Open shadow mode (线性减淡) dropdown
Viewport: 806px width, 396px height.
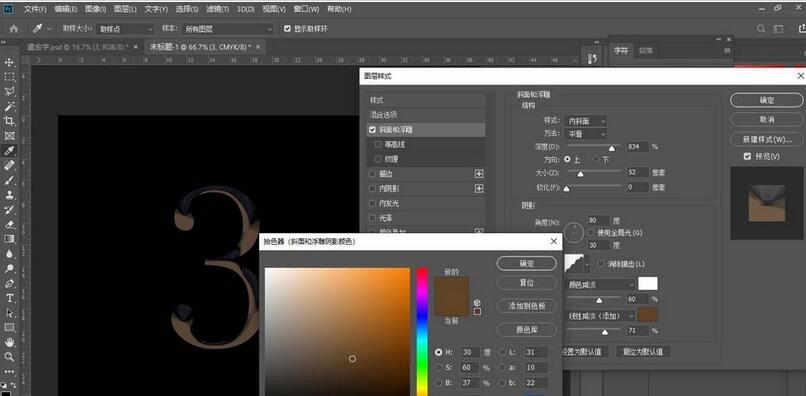coord(600,315)
